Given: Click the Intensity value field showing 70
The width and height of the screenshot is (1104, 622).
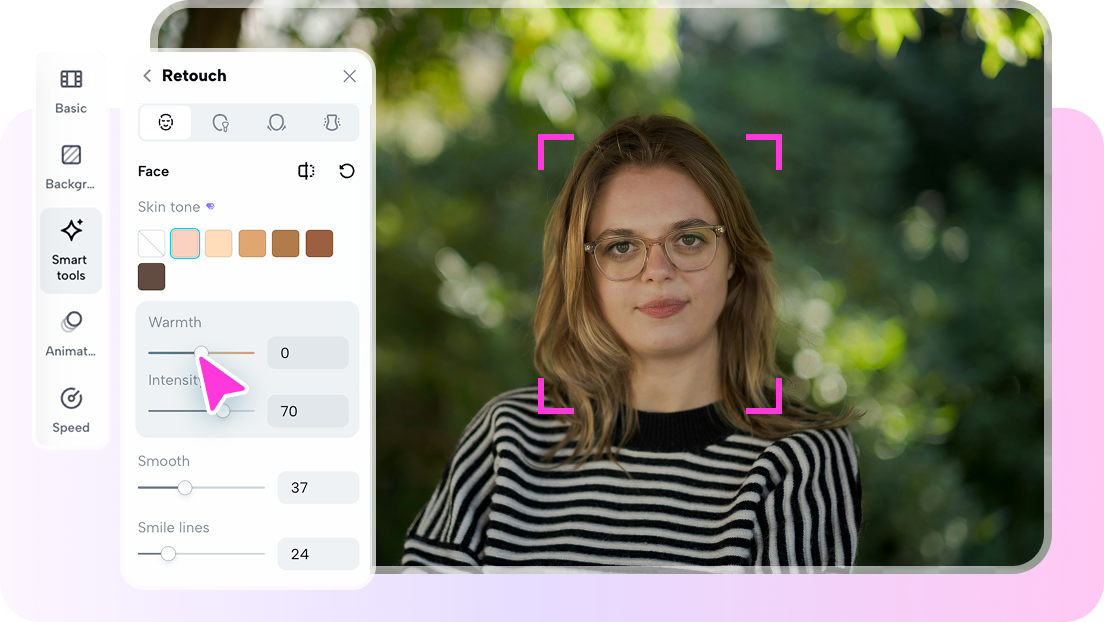Looking at the screenshot, I should [308, 411].
